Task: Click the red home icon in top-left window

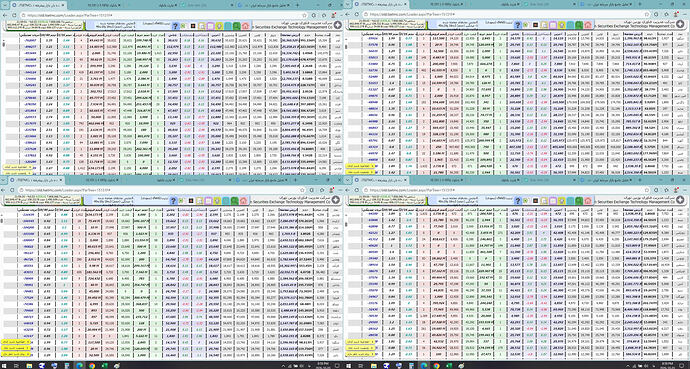Action: (245, 26)
